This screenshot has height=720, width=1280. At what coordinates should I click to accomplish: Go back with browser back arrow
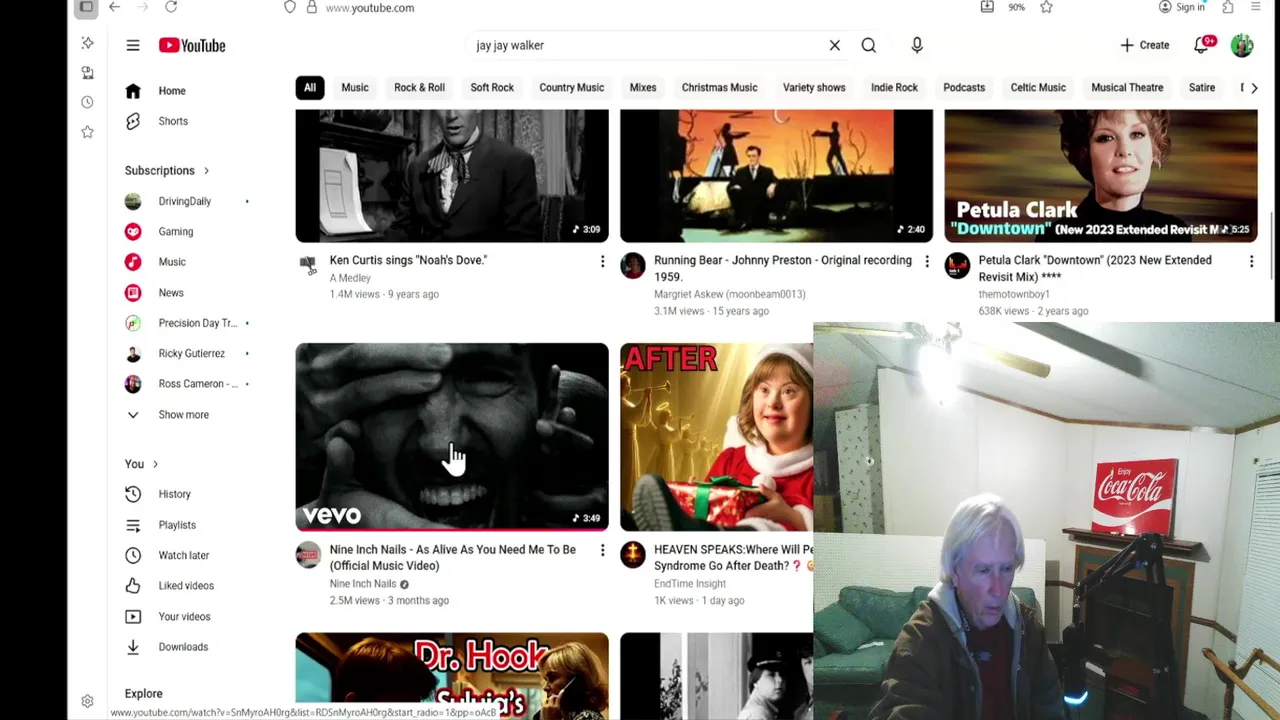point(115,7)
